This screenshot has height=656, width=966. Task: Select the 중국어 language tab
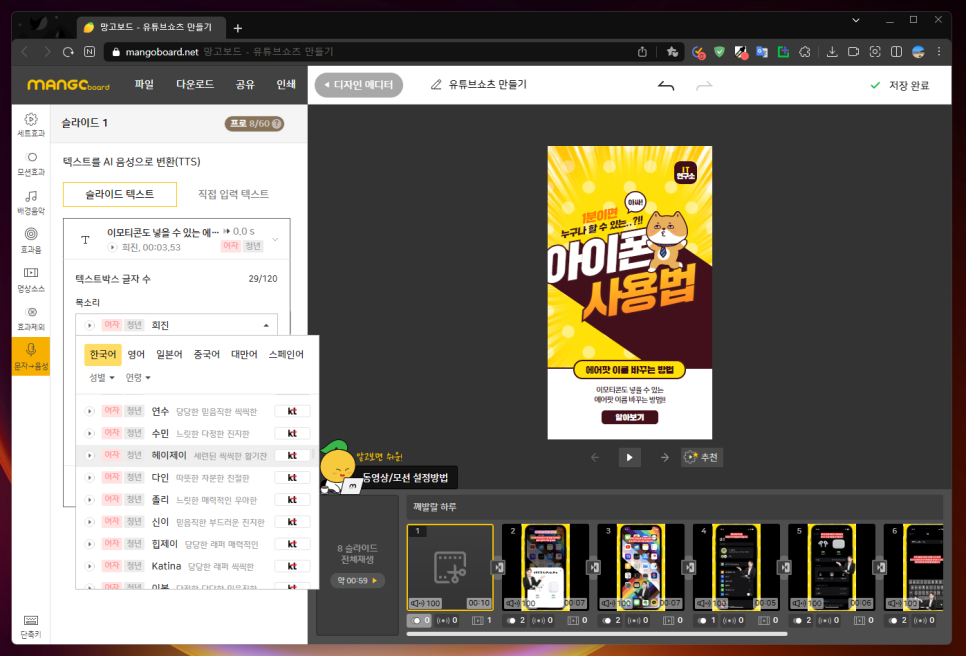tap(206, 354)
